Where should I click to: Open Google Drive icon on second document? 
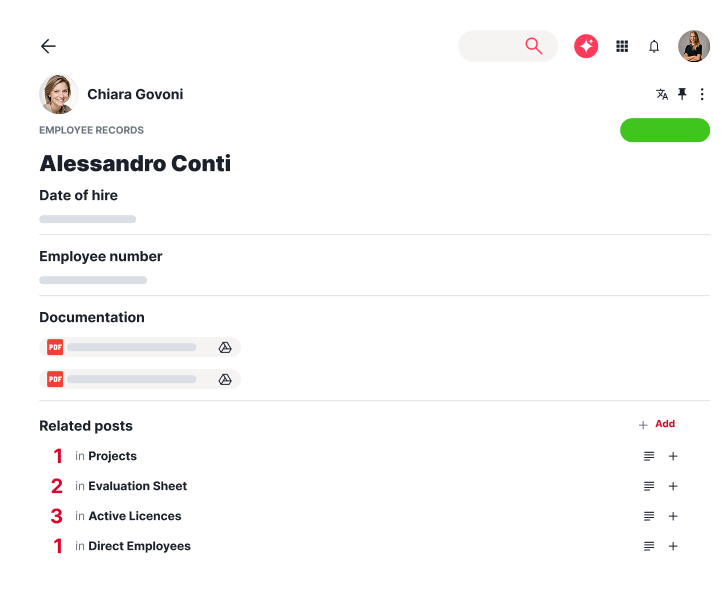pos(225,379)
